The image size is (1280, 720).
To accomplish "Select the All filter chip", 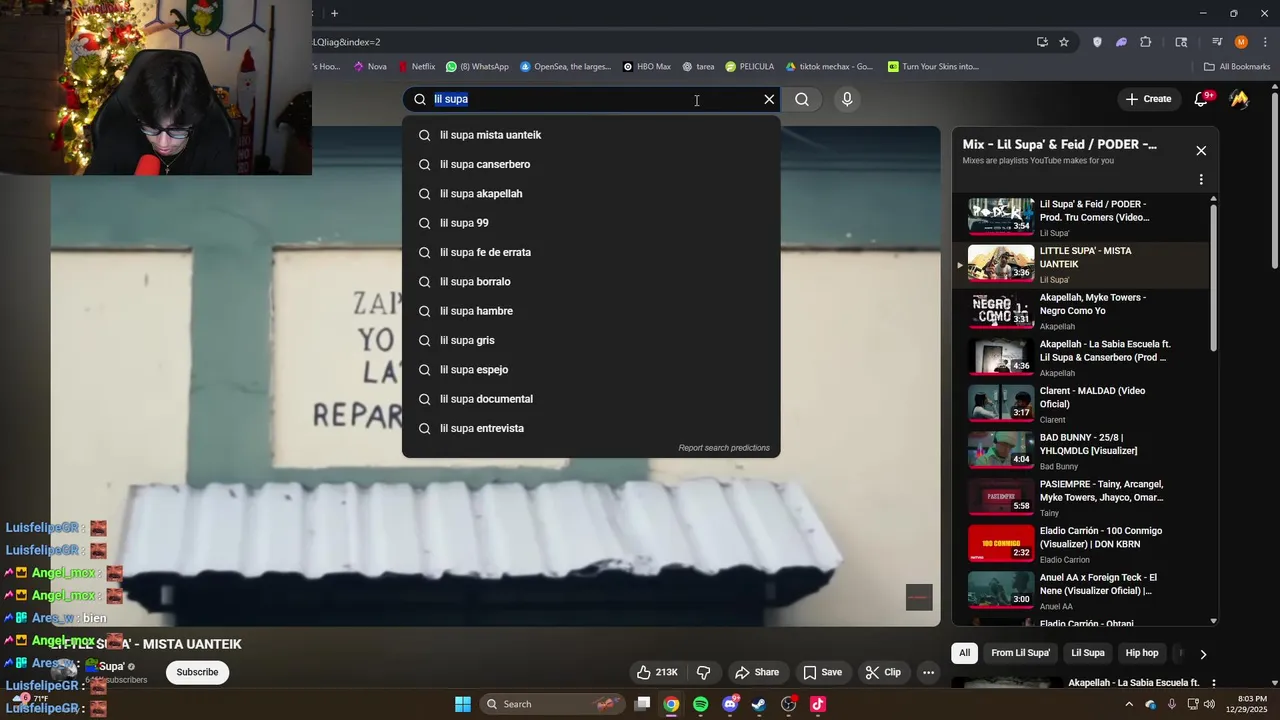I will pyautogui.click(x=964, y=653).
